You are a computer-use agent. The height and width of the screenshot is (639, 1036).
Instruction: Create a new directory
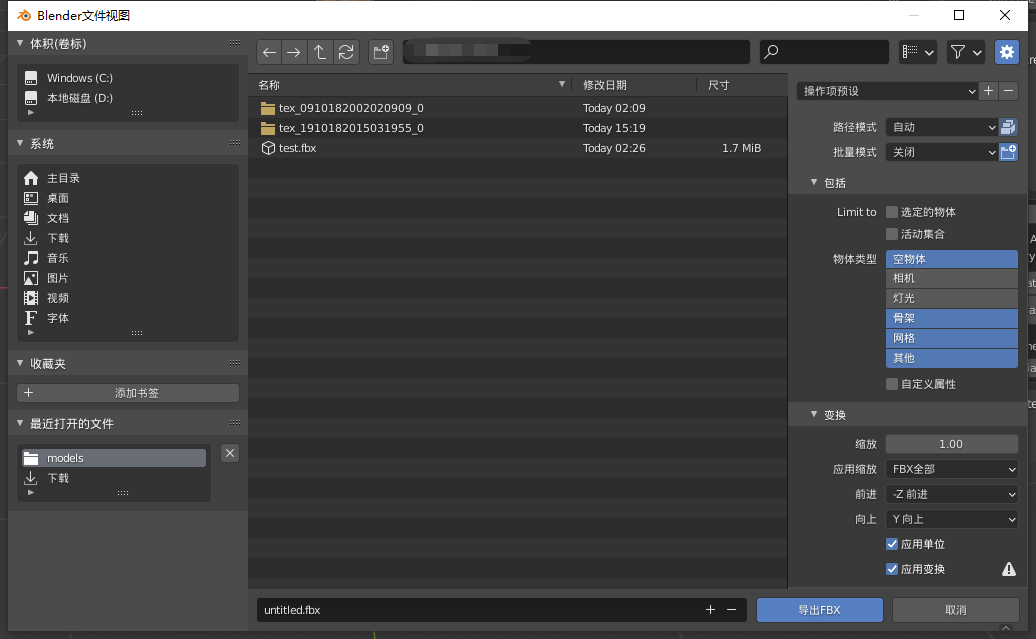[x=381, y=52]
